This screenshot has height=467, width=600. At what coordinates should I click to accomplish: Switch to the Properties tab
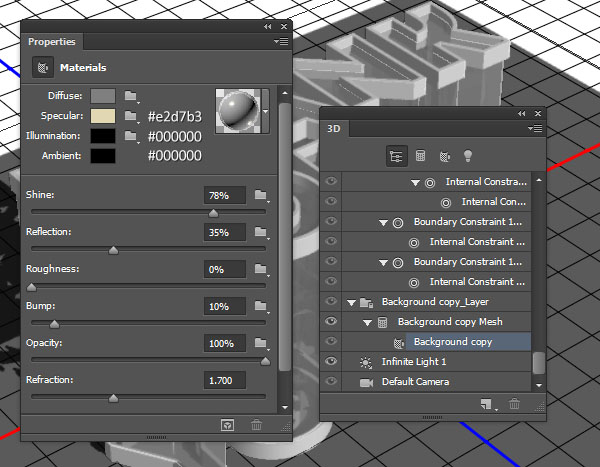pyautogui.click(x=51, y=42)
